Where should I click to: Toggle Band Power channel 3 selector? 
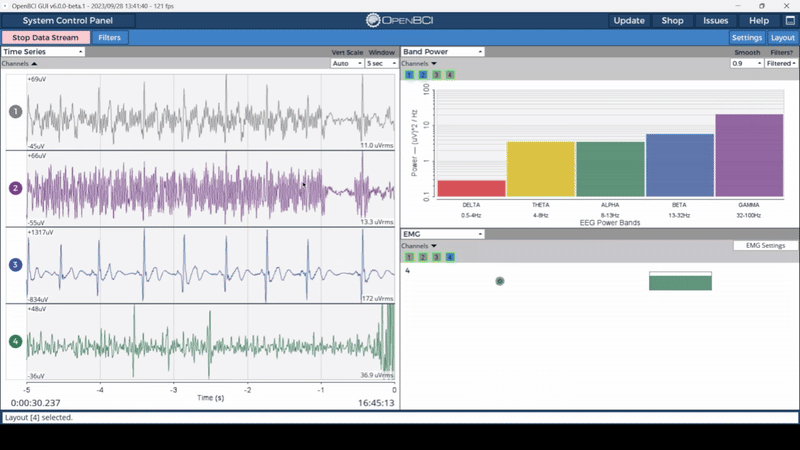436,74
